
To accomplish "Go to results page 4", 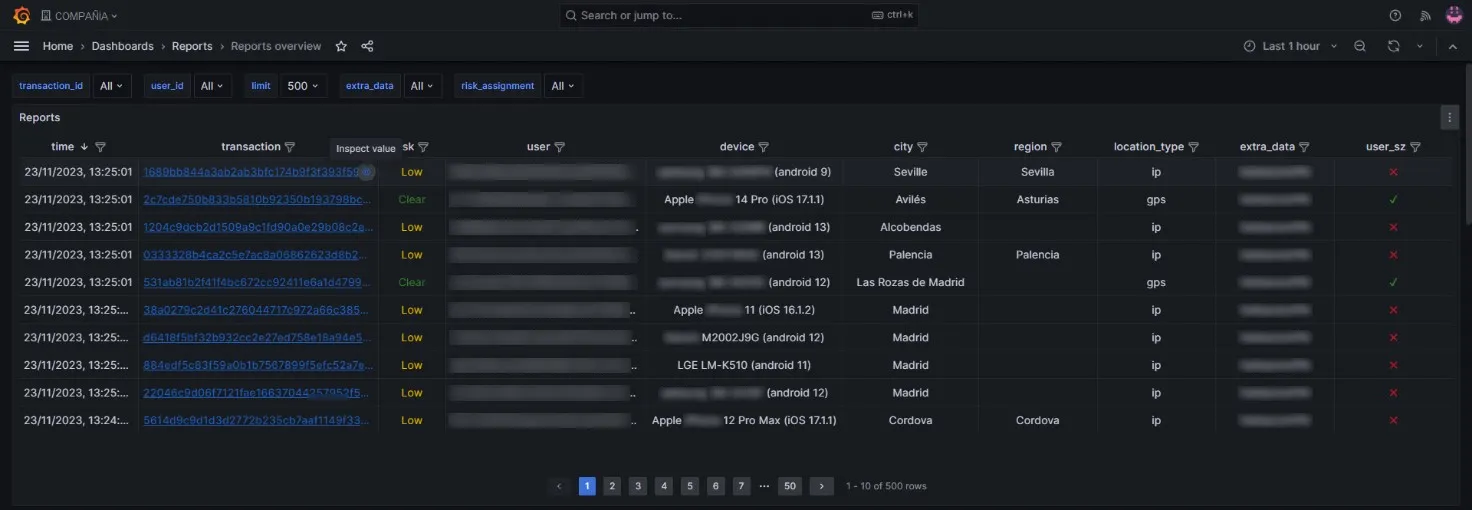I will pos(664,486).
